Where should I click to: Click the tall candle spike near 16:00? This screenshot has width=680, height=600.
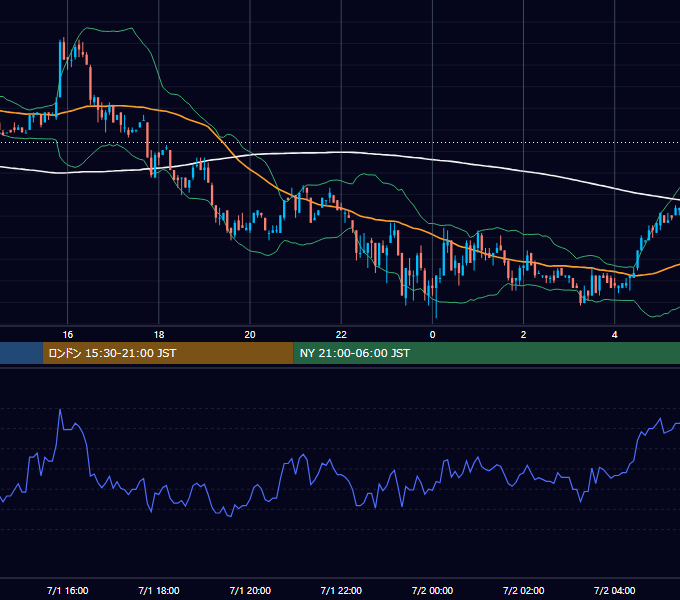click(x=60, y=69)
